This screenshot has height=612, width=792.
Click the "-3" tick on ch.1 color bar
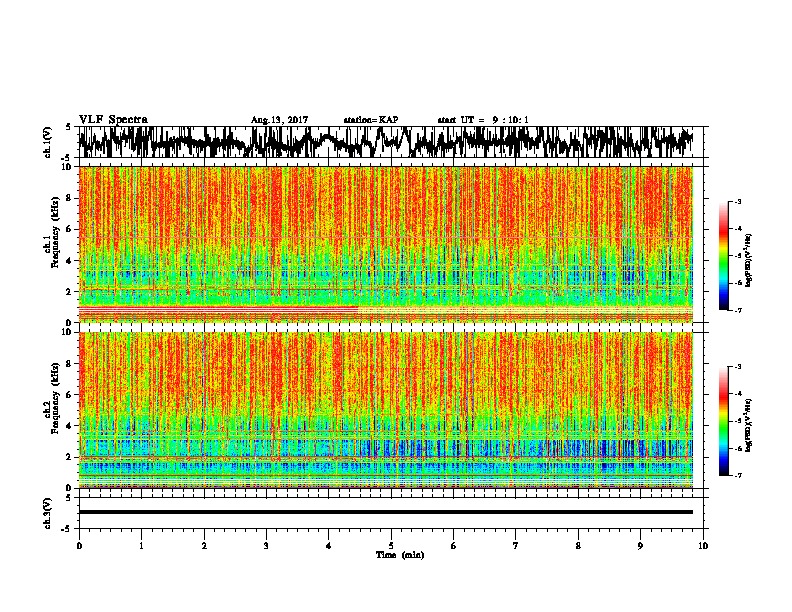[x=738, y=202]
